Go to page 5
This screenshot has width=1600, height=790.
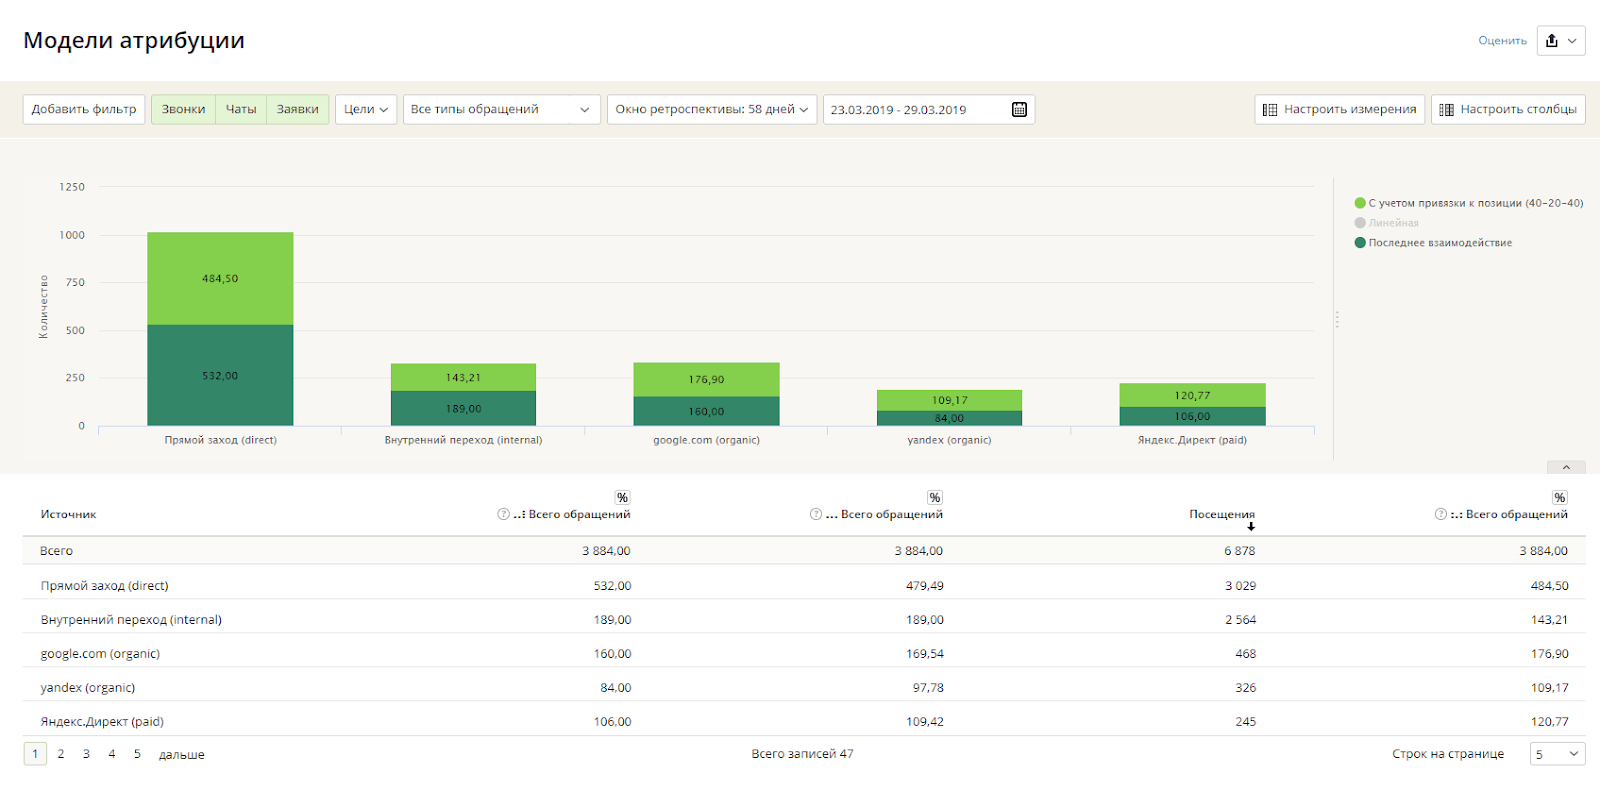click(137, 754)
